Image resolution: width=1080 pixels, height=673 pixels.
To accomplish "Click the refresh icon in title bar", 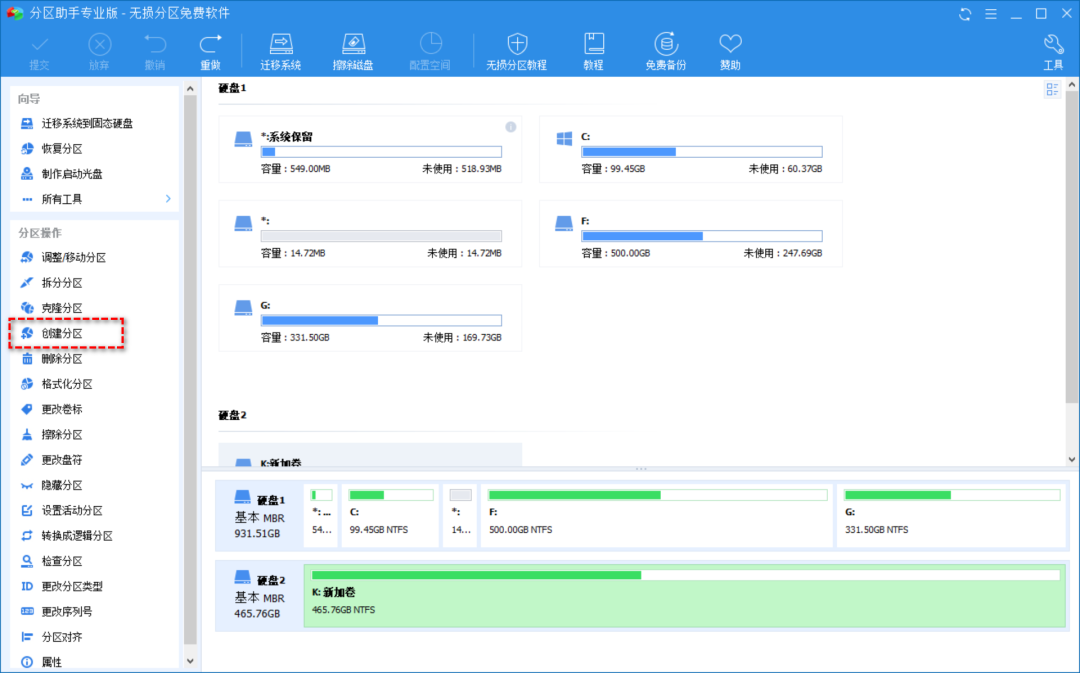I will coord(965,14).
